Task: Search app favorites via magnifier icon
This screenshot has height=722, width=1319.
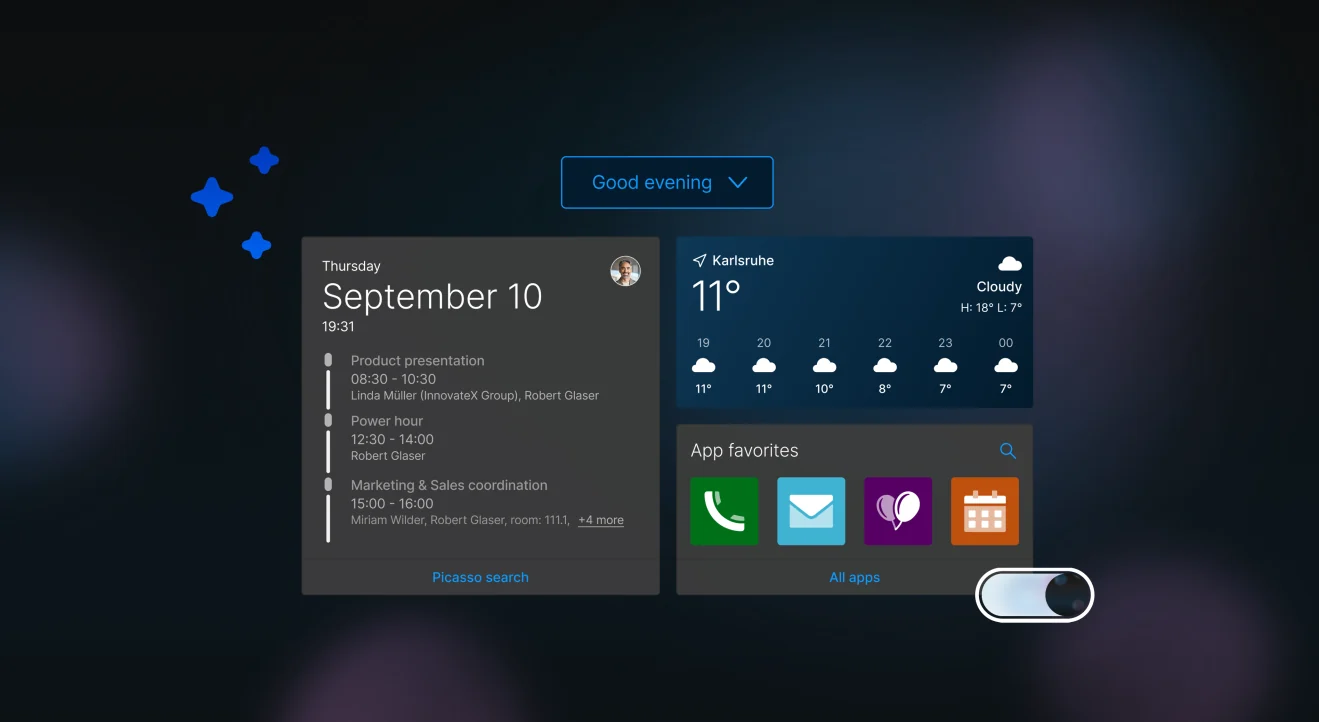Action: 1008,451
